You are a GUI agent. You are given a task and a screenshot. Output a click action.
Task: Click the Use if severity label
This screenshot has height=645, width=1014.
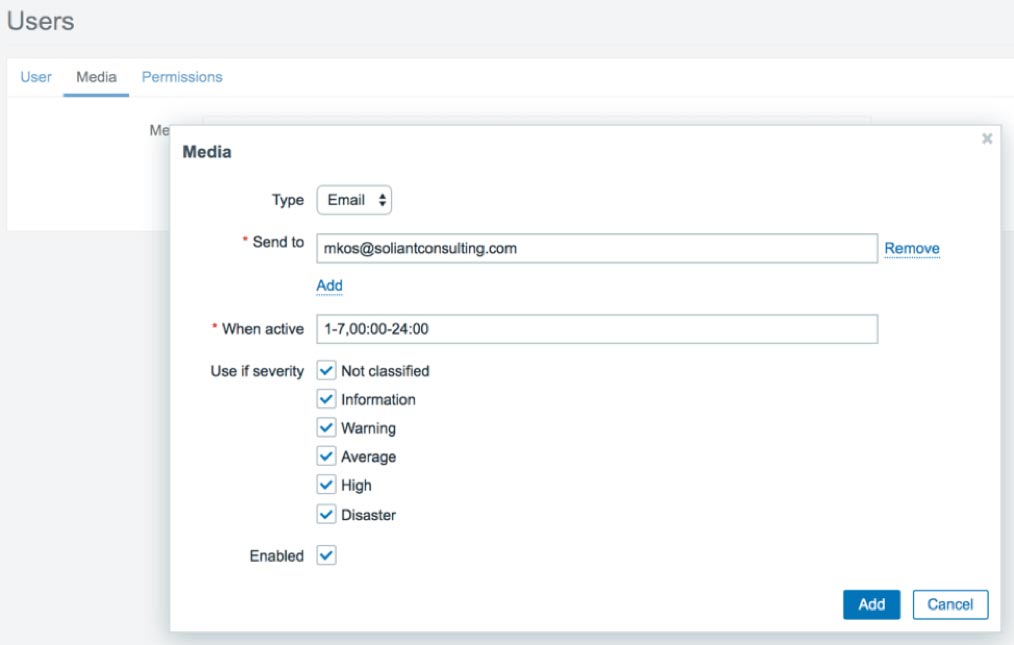coord(257,371)
